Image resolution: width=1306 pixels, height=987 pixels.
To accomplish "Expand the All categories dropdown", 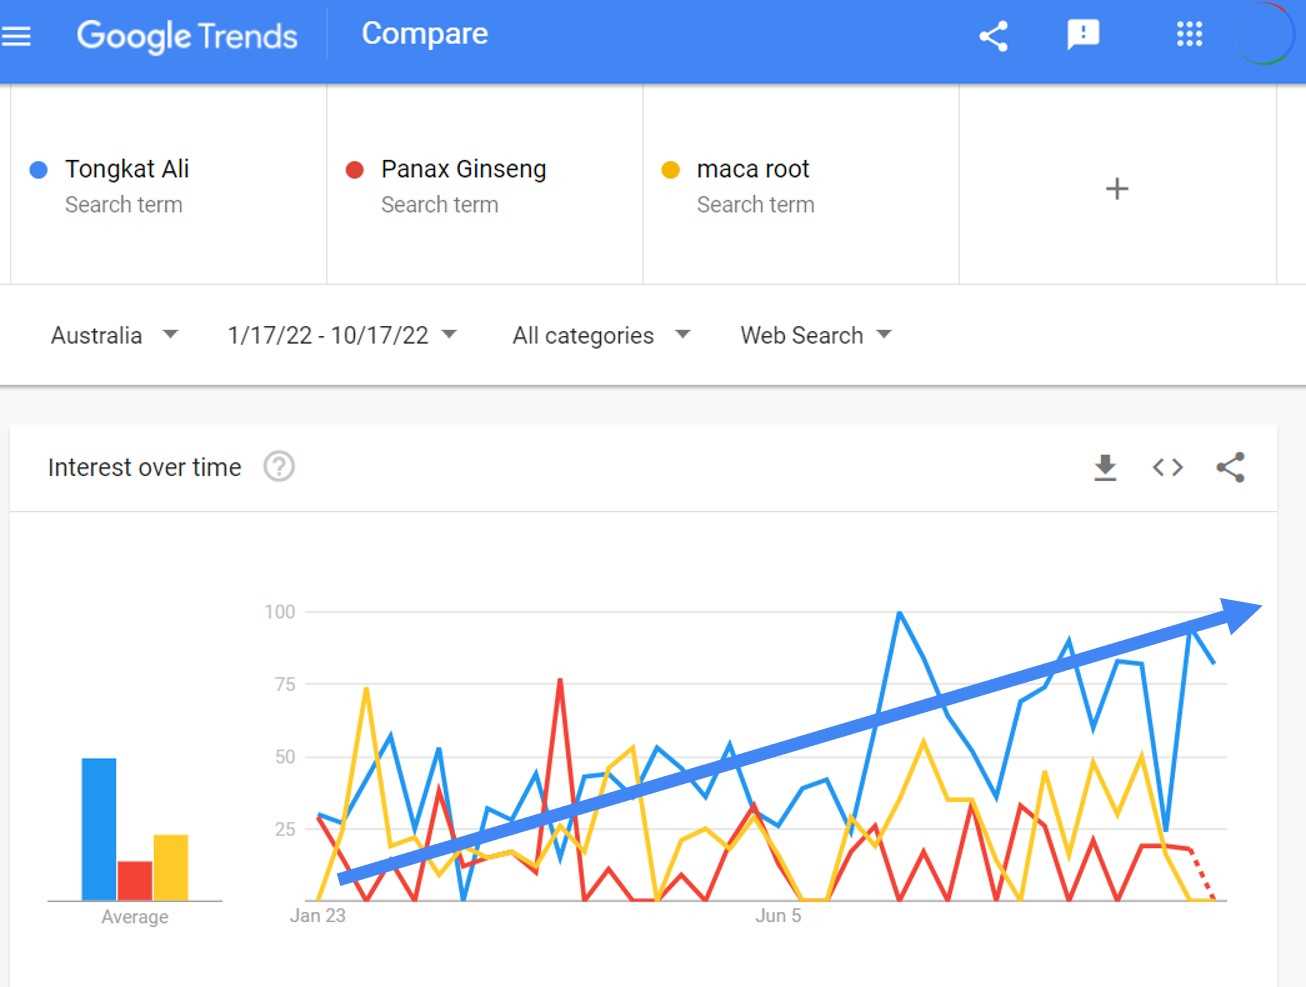I will [601, 335].
